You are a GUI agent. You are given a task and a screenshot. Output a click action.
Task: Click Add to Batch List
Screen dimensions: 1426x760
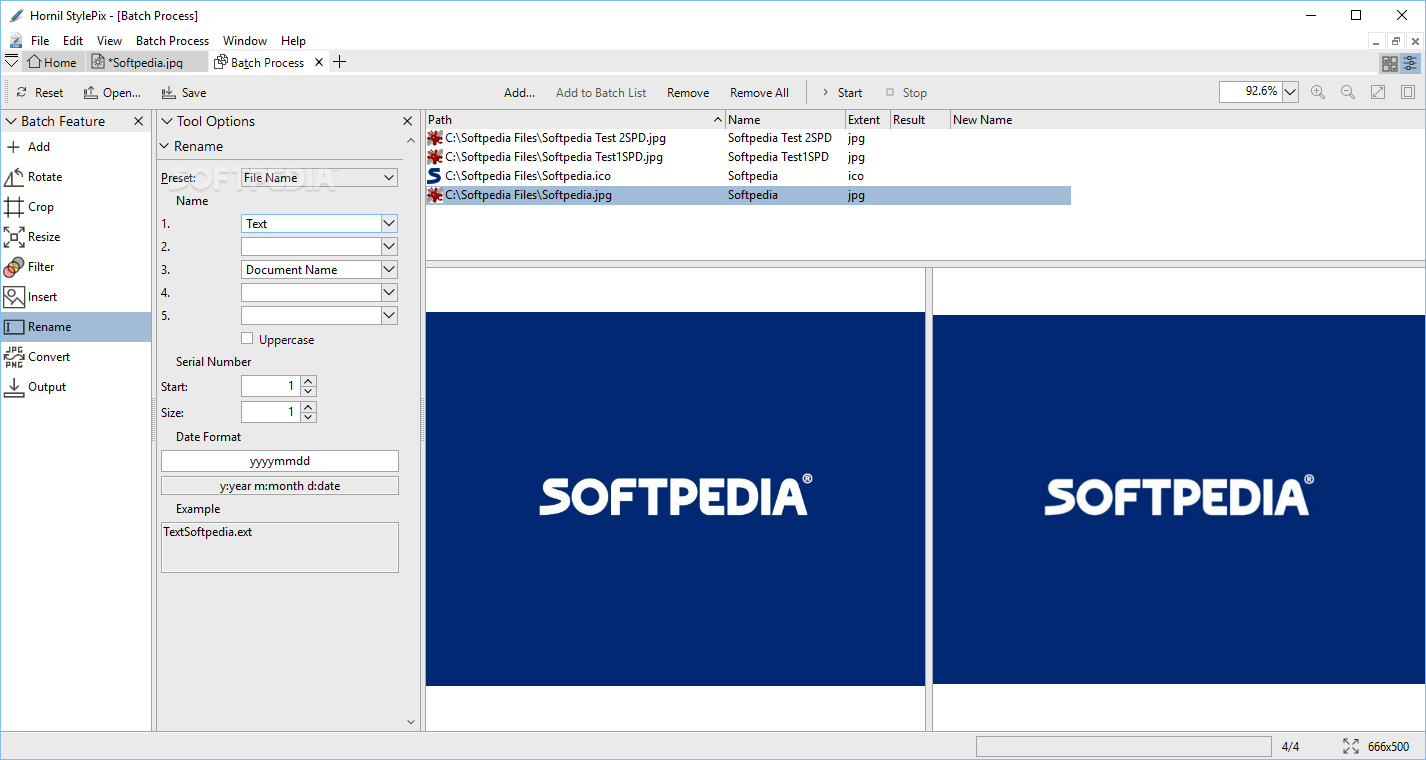point(601,93)
